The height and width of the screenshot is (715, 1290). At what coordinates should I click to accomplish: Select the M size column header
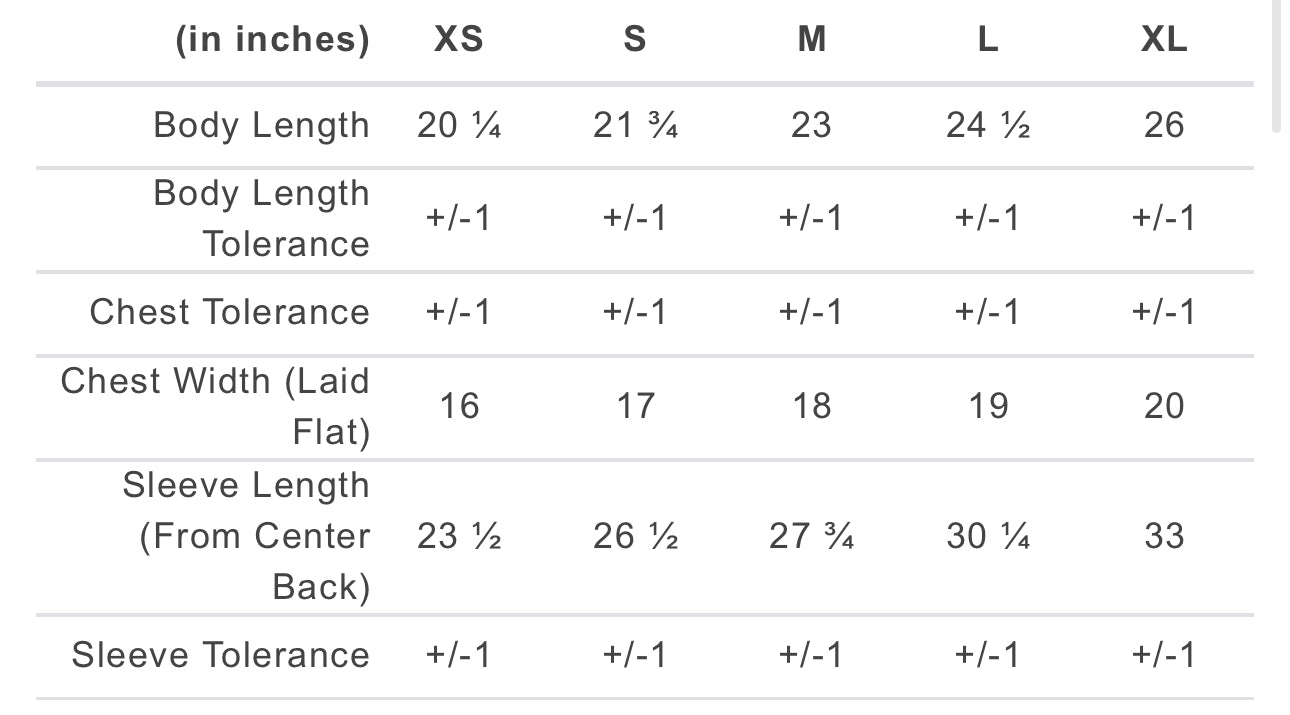811,40
